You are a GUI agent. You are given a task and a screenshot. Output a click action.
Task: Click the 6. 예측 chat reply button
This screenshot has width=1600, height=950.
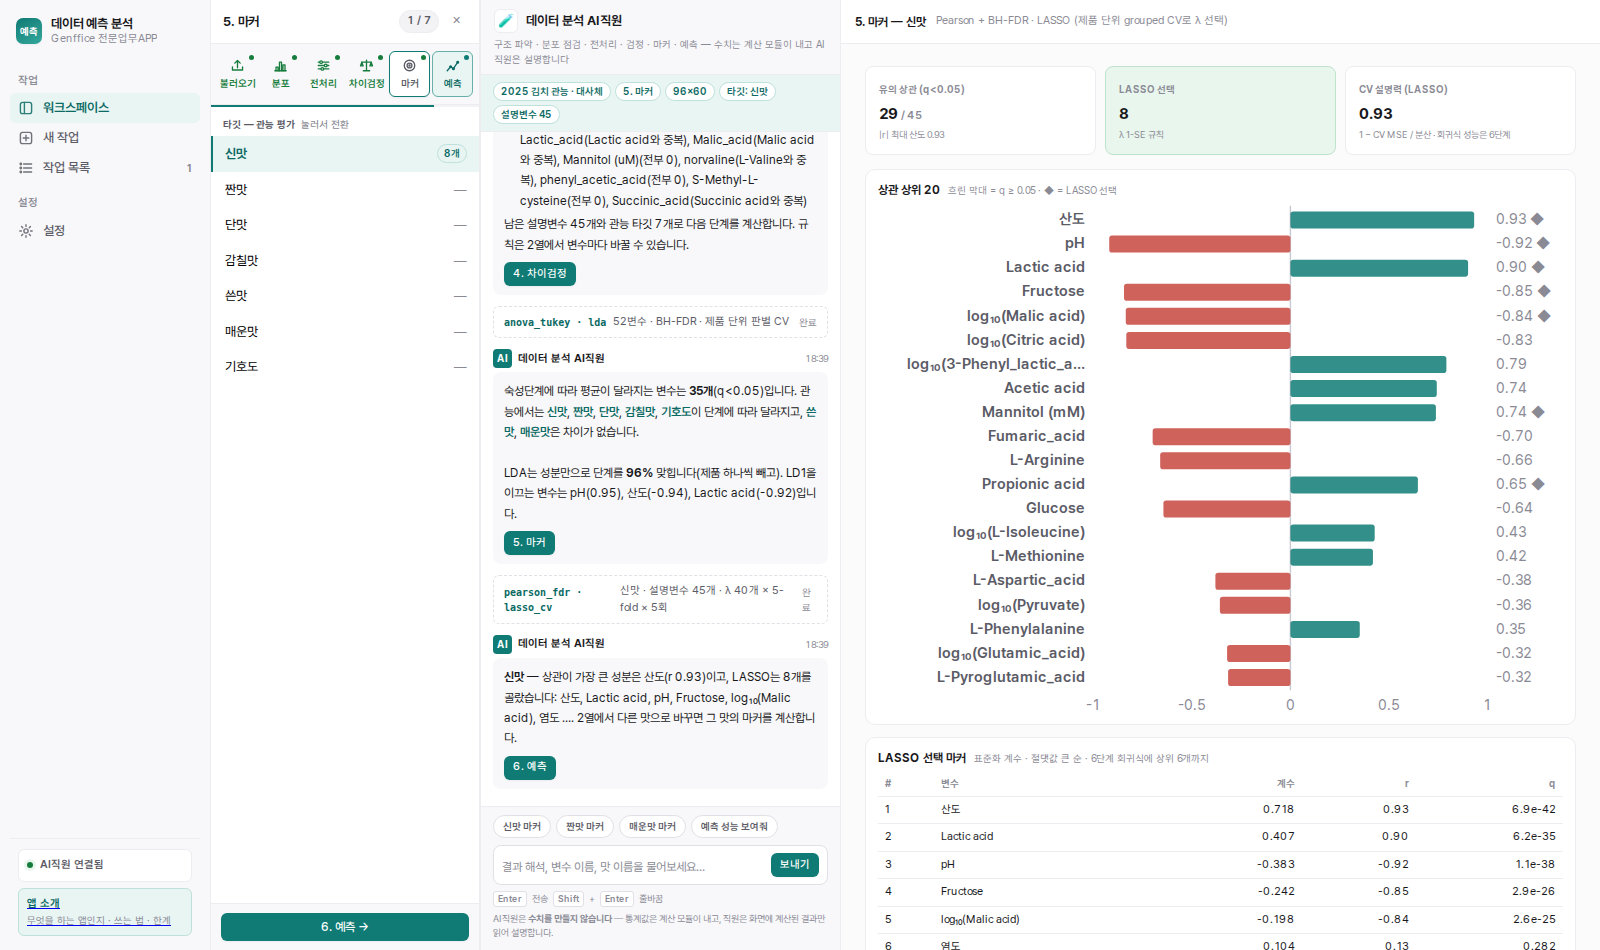[529, 767]
